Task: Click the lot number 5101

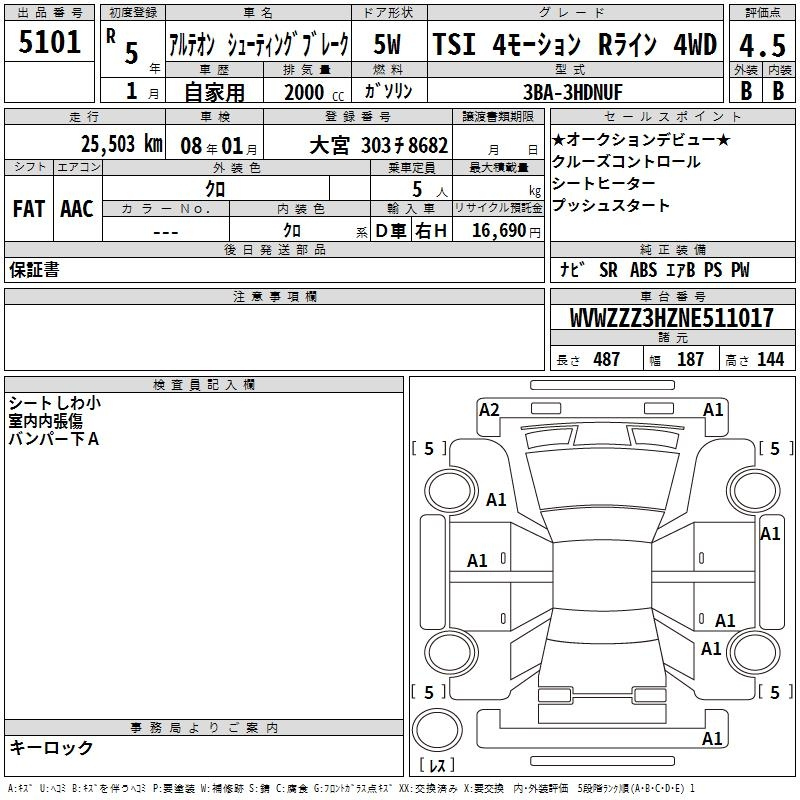Action: pos(50,43)
